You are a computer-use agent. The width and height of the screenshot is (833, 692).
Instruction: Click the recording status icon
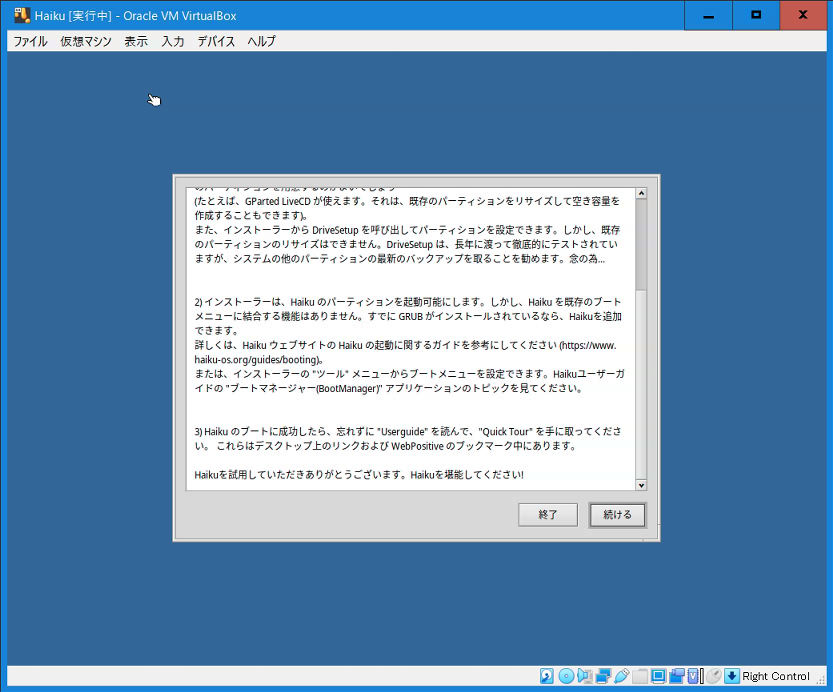676,676
